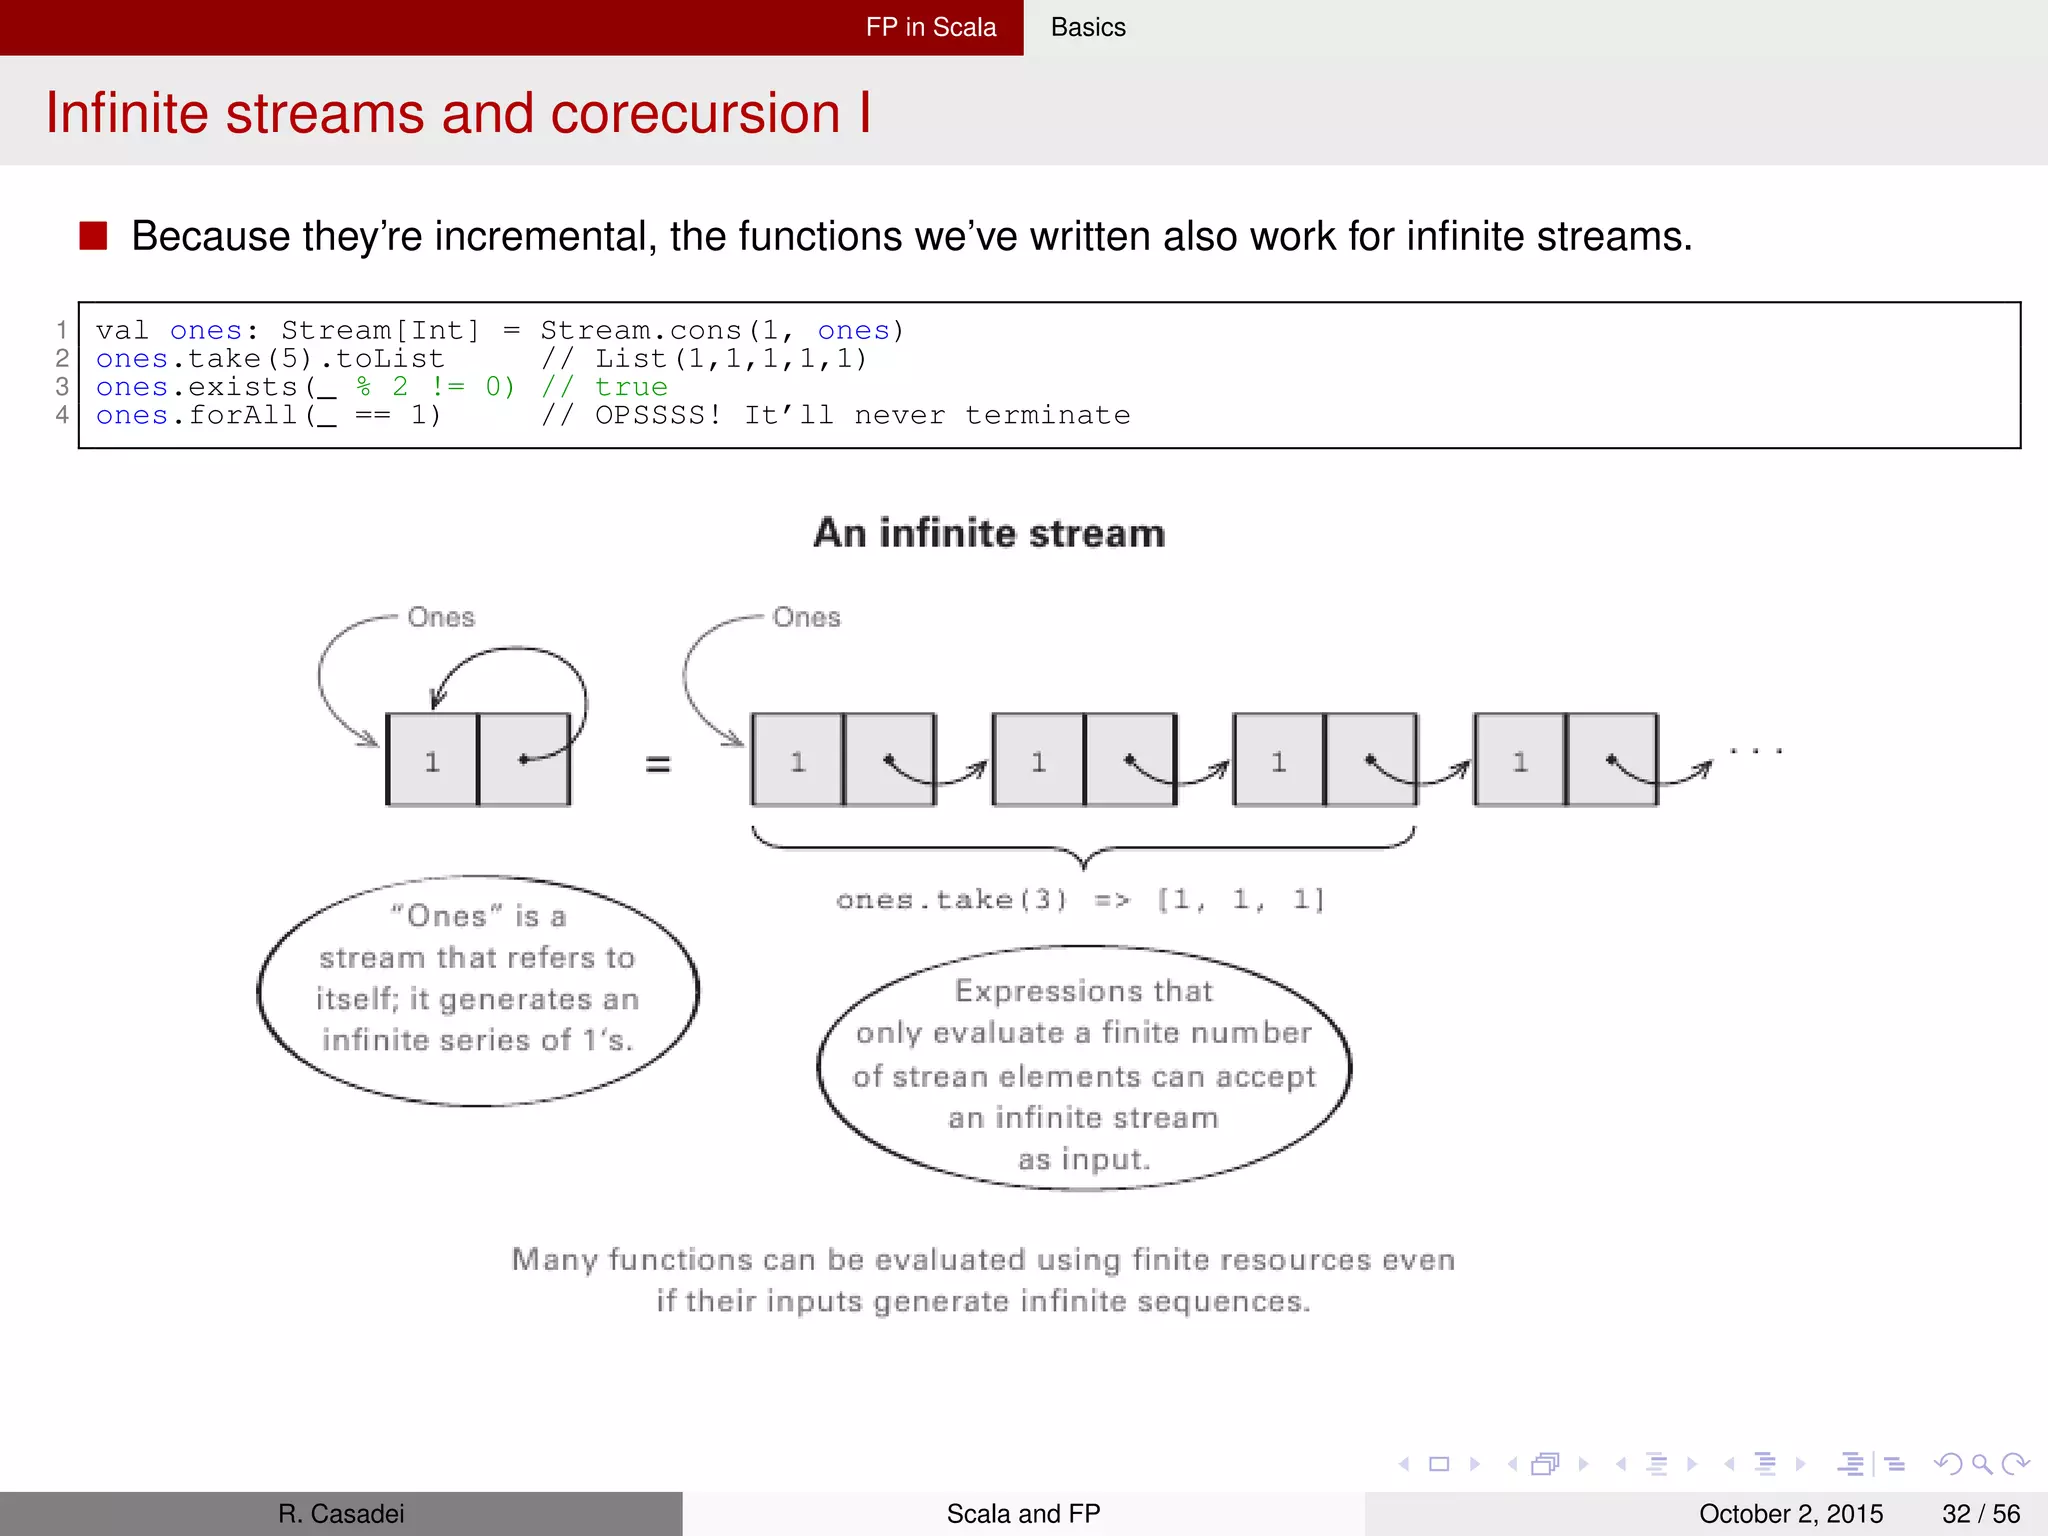
Task: Click 'ones.take(3) => [1, 1, 1]' caption
Action: [x=1081, y=899]
